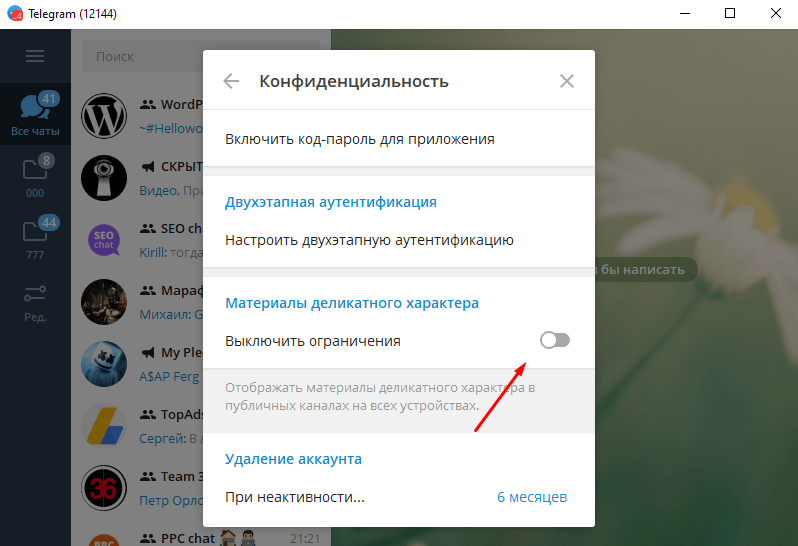
Task: Click Включить код-пароль для приложения
Action: pyautogui.click(x=398, y=139)
